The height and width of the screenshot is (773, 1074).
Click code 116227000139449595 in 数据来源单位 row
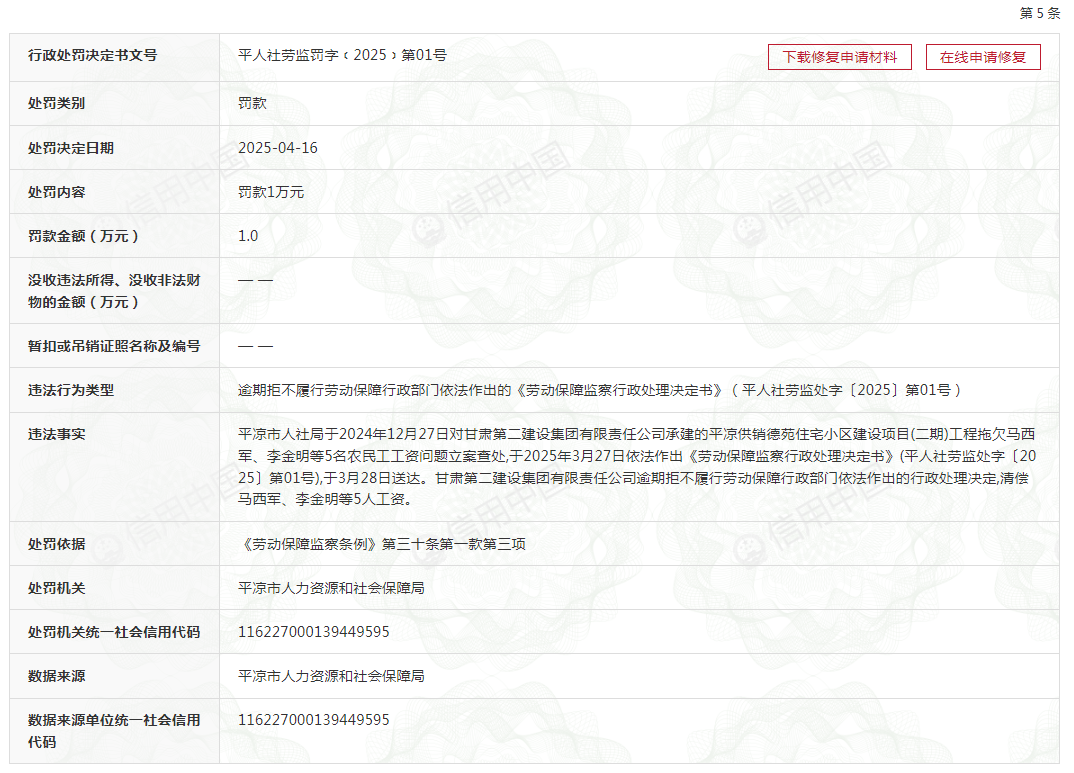[x=314, y=720]
